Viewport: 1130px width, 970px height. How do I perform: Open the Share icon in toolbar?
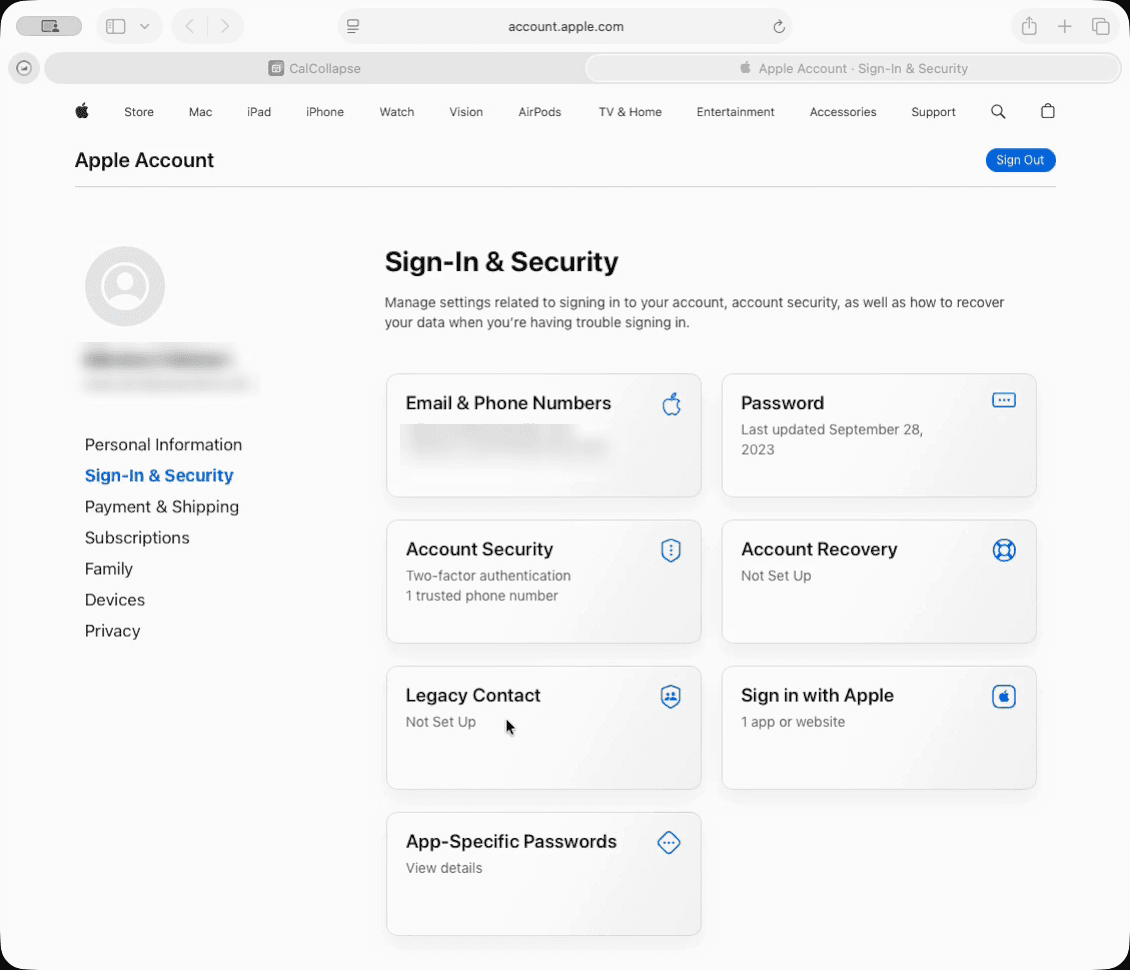1029,26
